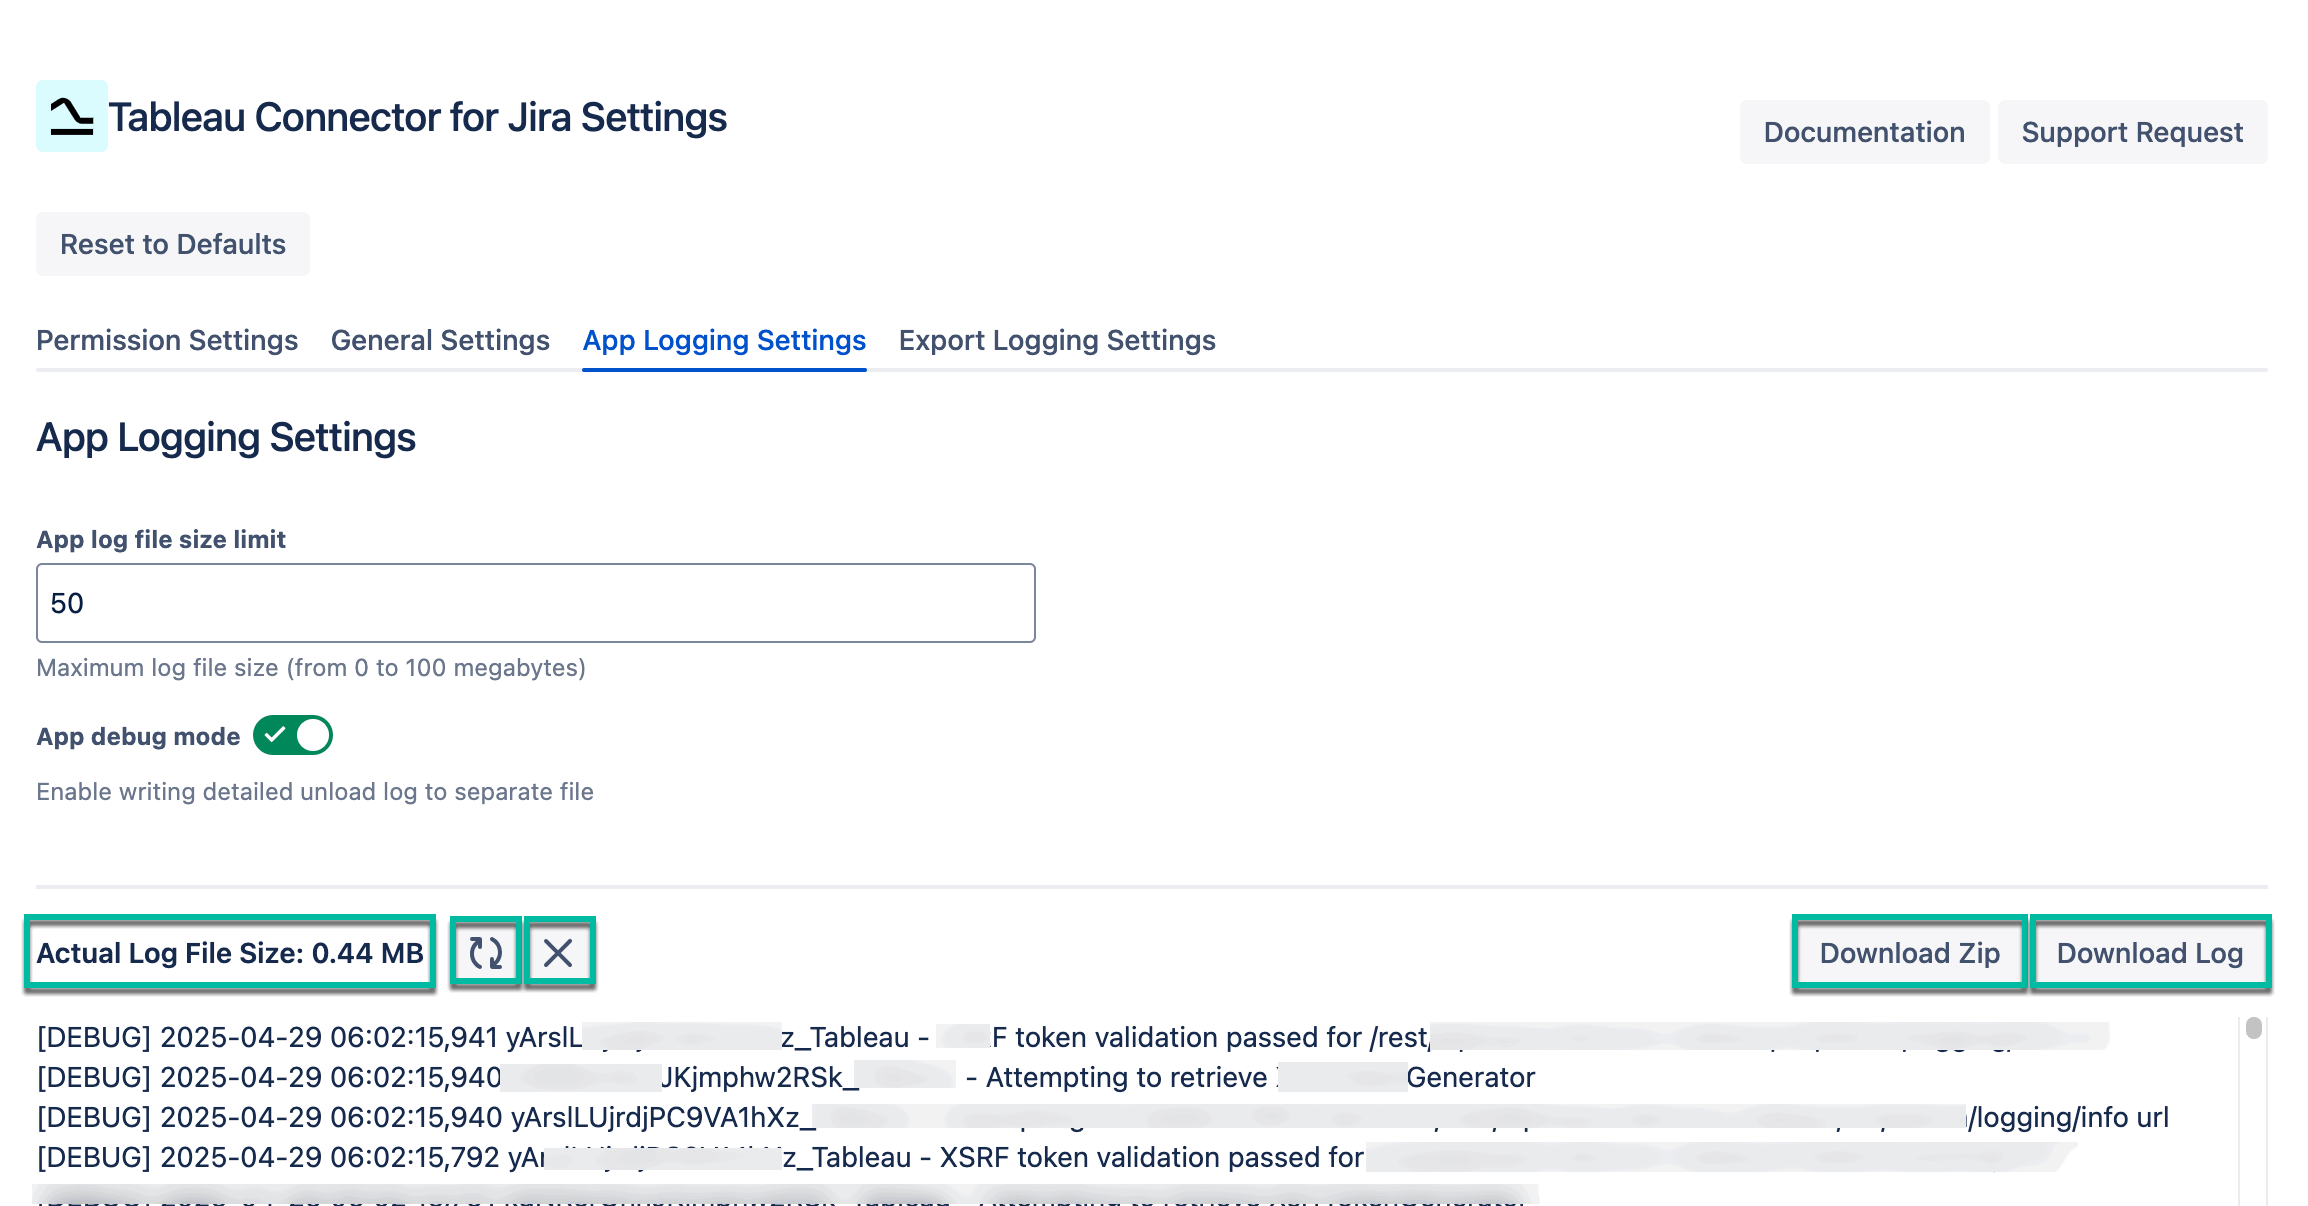Image resolution: width=2308 pixels, height=1206 pixels.
Task: Submit a Support Request
Action: coord(2132,131)
